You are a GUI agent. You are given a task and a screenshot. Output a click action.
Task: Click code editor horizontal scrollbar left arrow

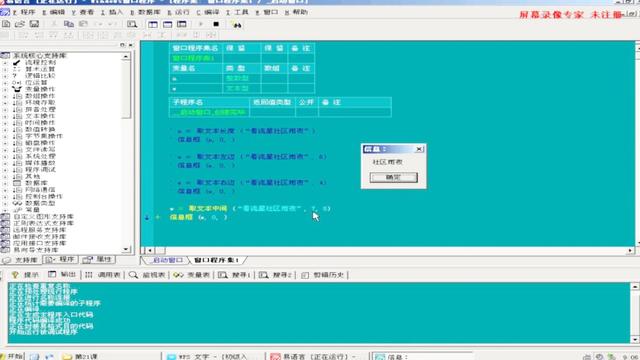[x=150, y=250]
